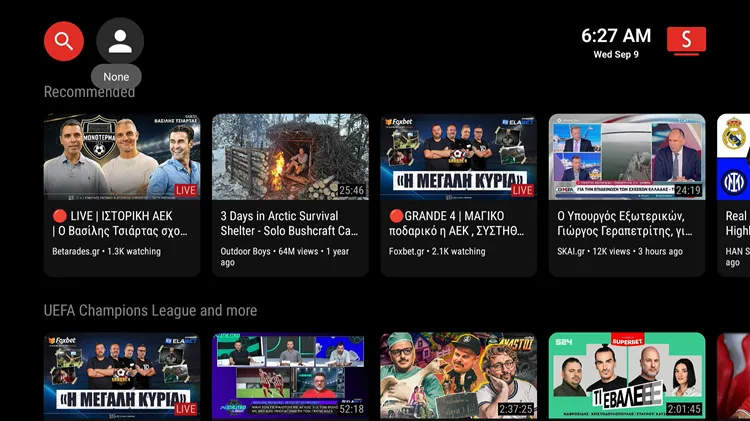Open the Foxbet GRANDE 4 live thumbnail in Recommended
The width and height of the screenshot is (750, 421).
(x=459, y=157)
